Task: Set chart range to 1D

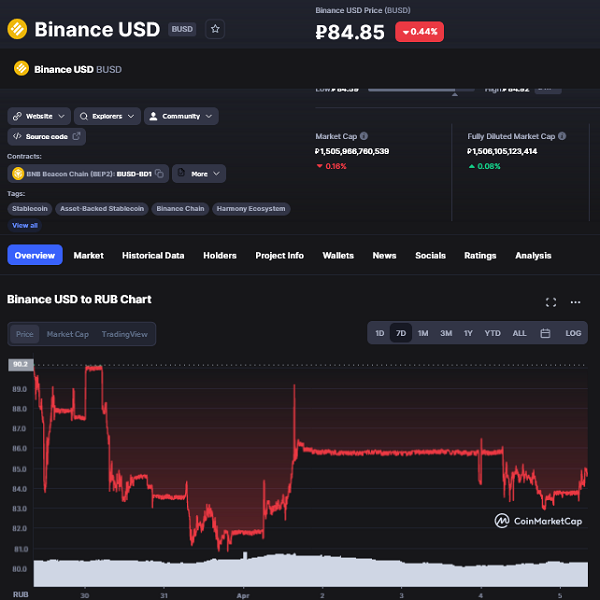Action: pos(379,333)
